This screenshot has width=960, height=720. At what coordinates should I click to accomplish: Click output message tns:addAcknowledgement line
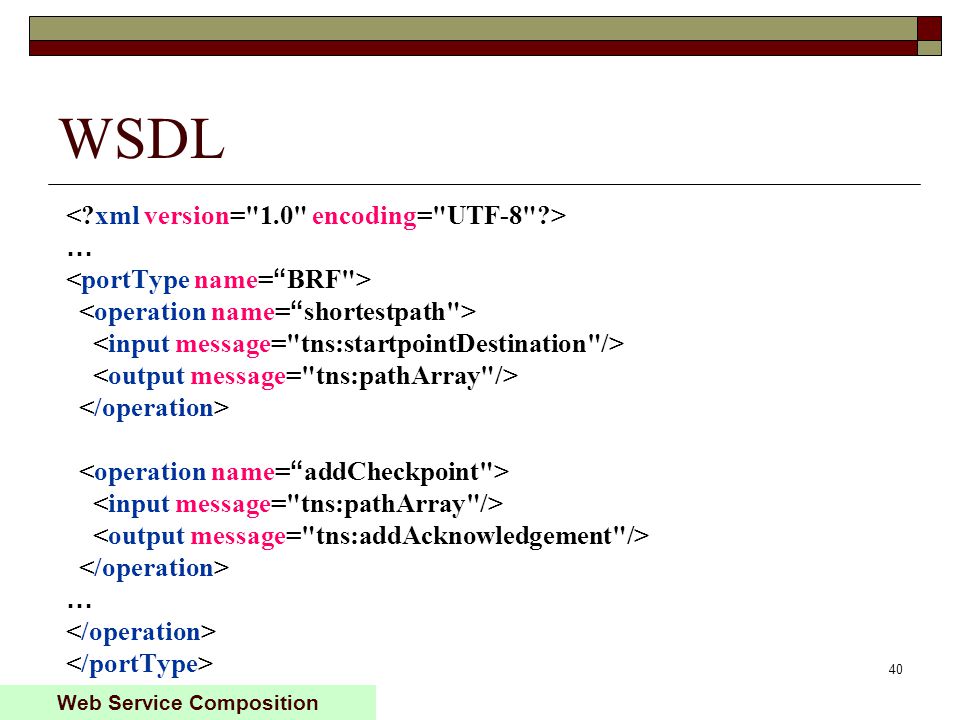click(371, 536)
